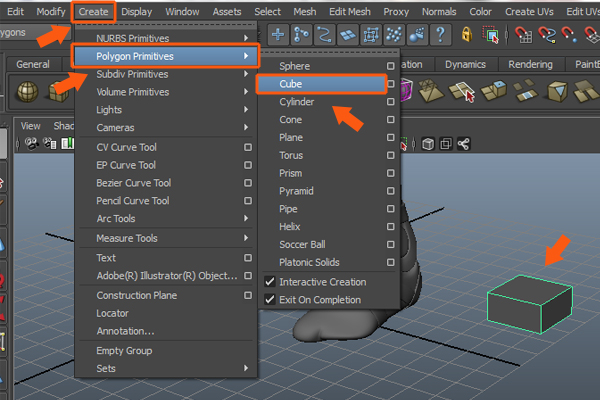This screenshot has width=600, height=400.
Task: Click the share-style icon in viewport toolbar
Action: click(x=463, y=143)
